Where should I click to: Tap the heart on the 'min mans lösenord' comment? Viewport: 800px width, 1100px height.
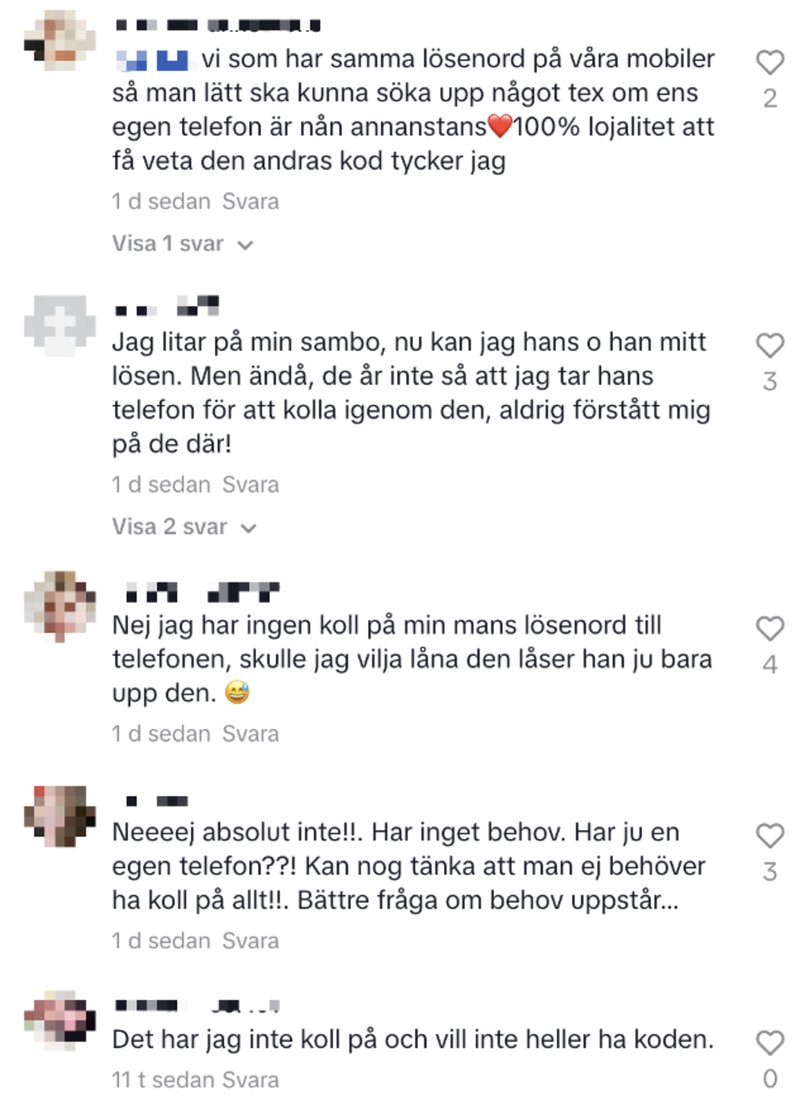(x=769, y=629)
